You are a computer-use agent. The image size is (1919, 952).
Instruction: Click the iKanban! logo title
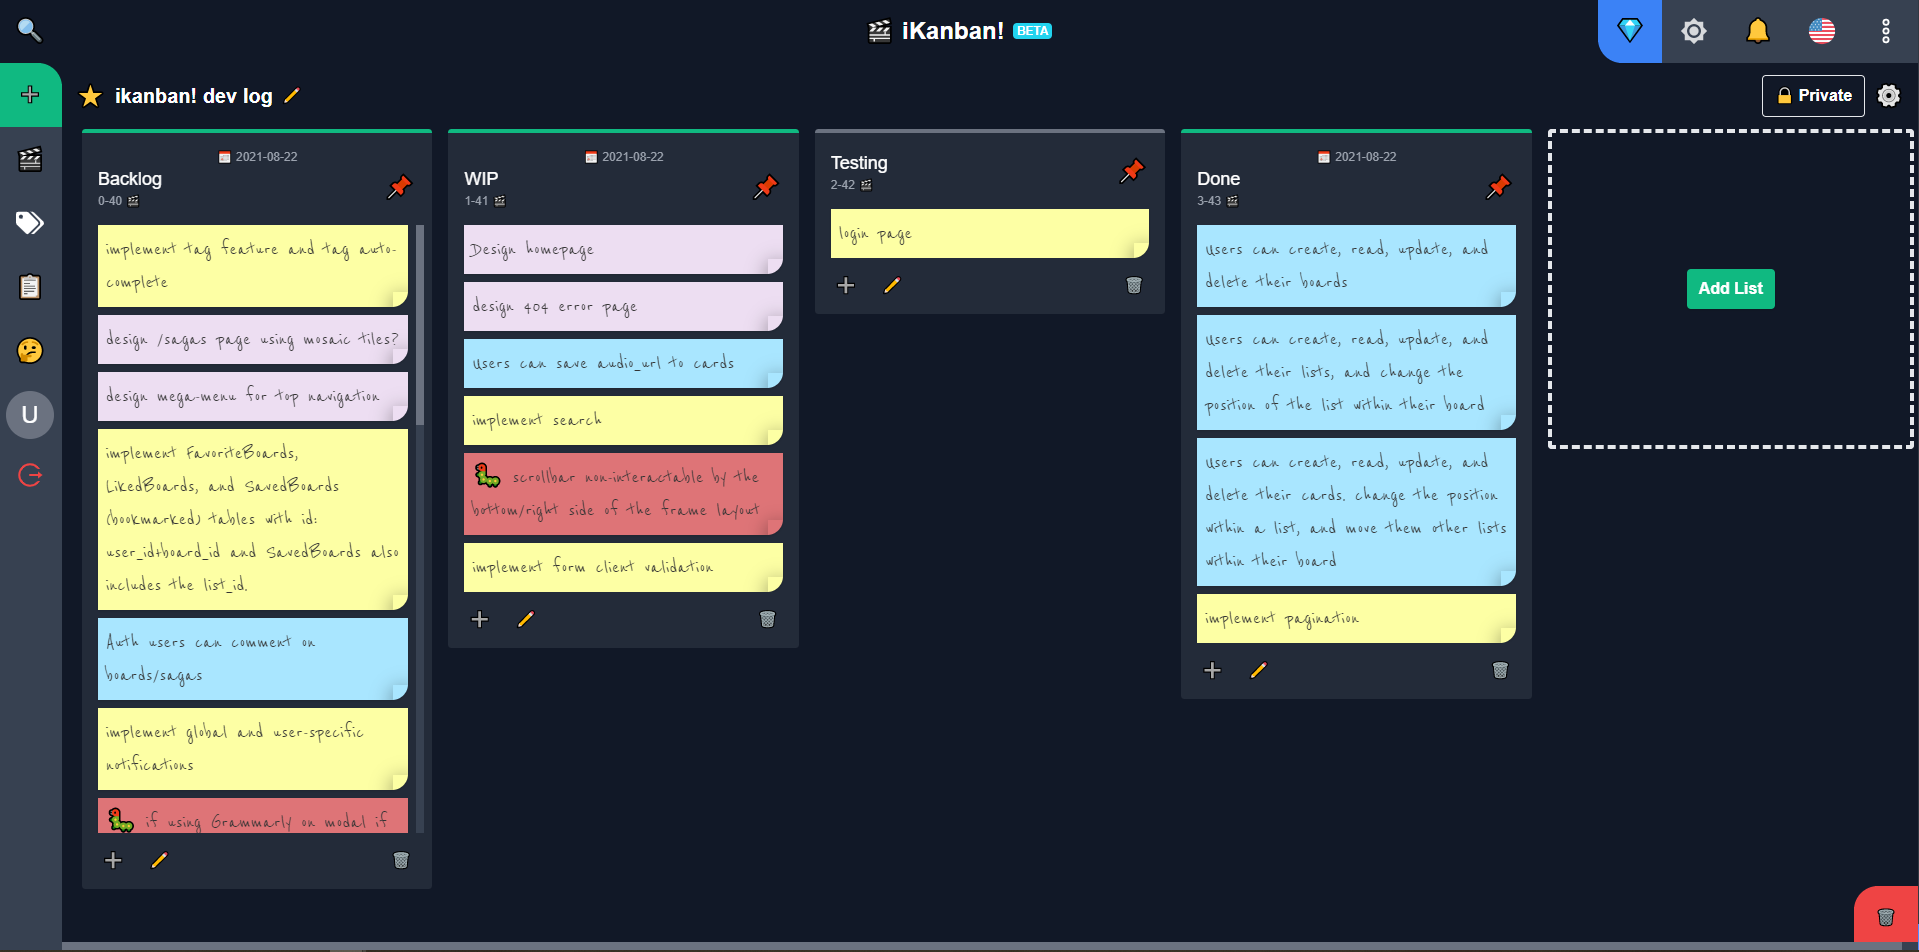pos(952,31)
